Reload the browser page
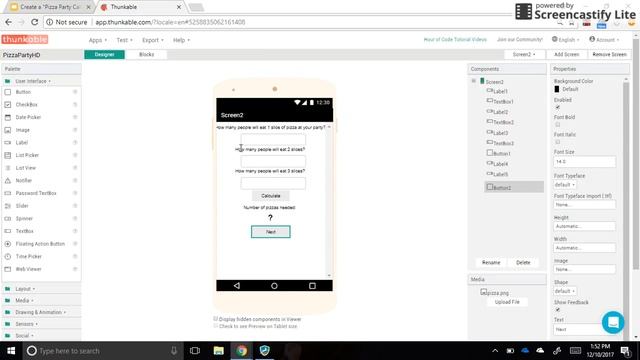640x360 pixels. tap(34, 22)
